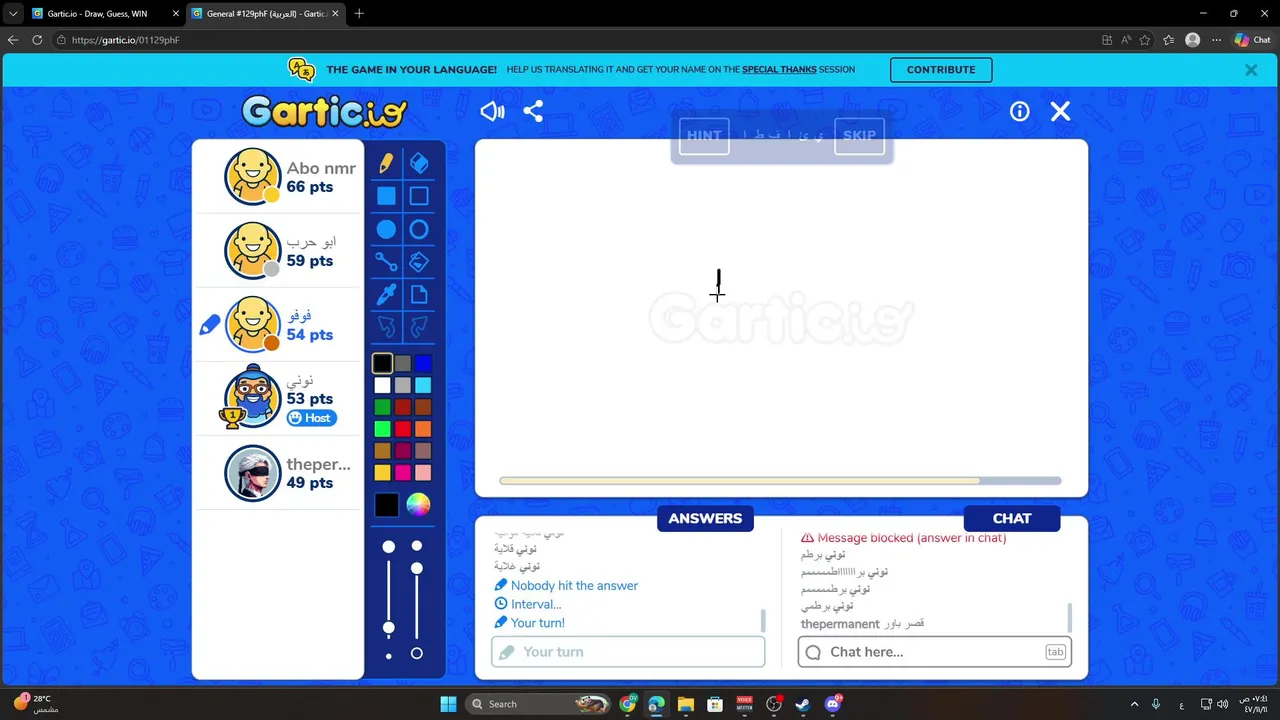Image resolution: width=1280 pixels, height=720 pixels.
Task: Dismiss the translation banner
Action: pyautogui.click(x=1251, y=70)
